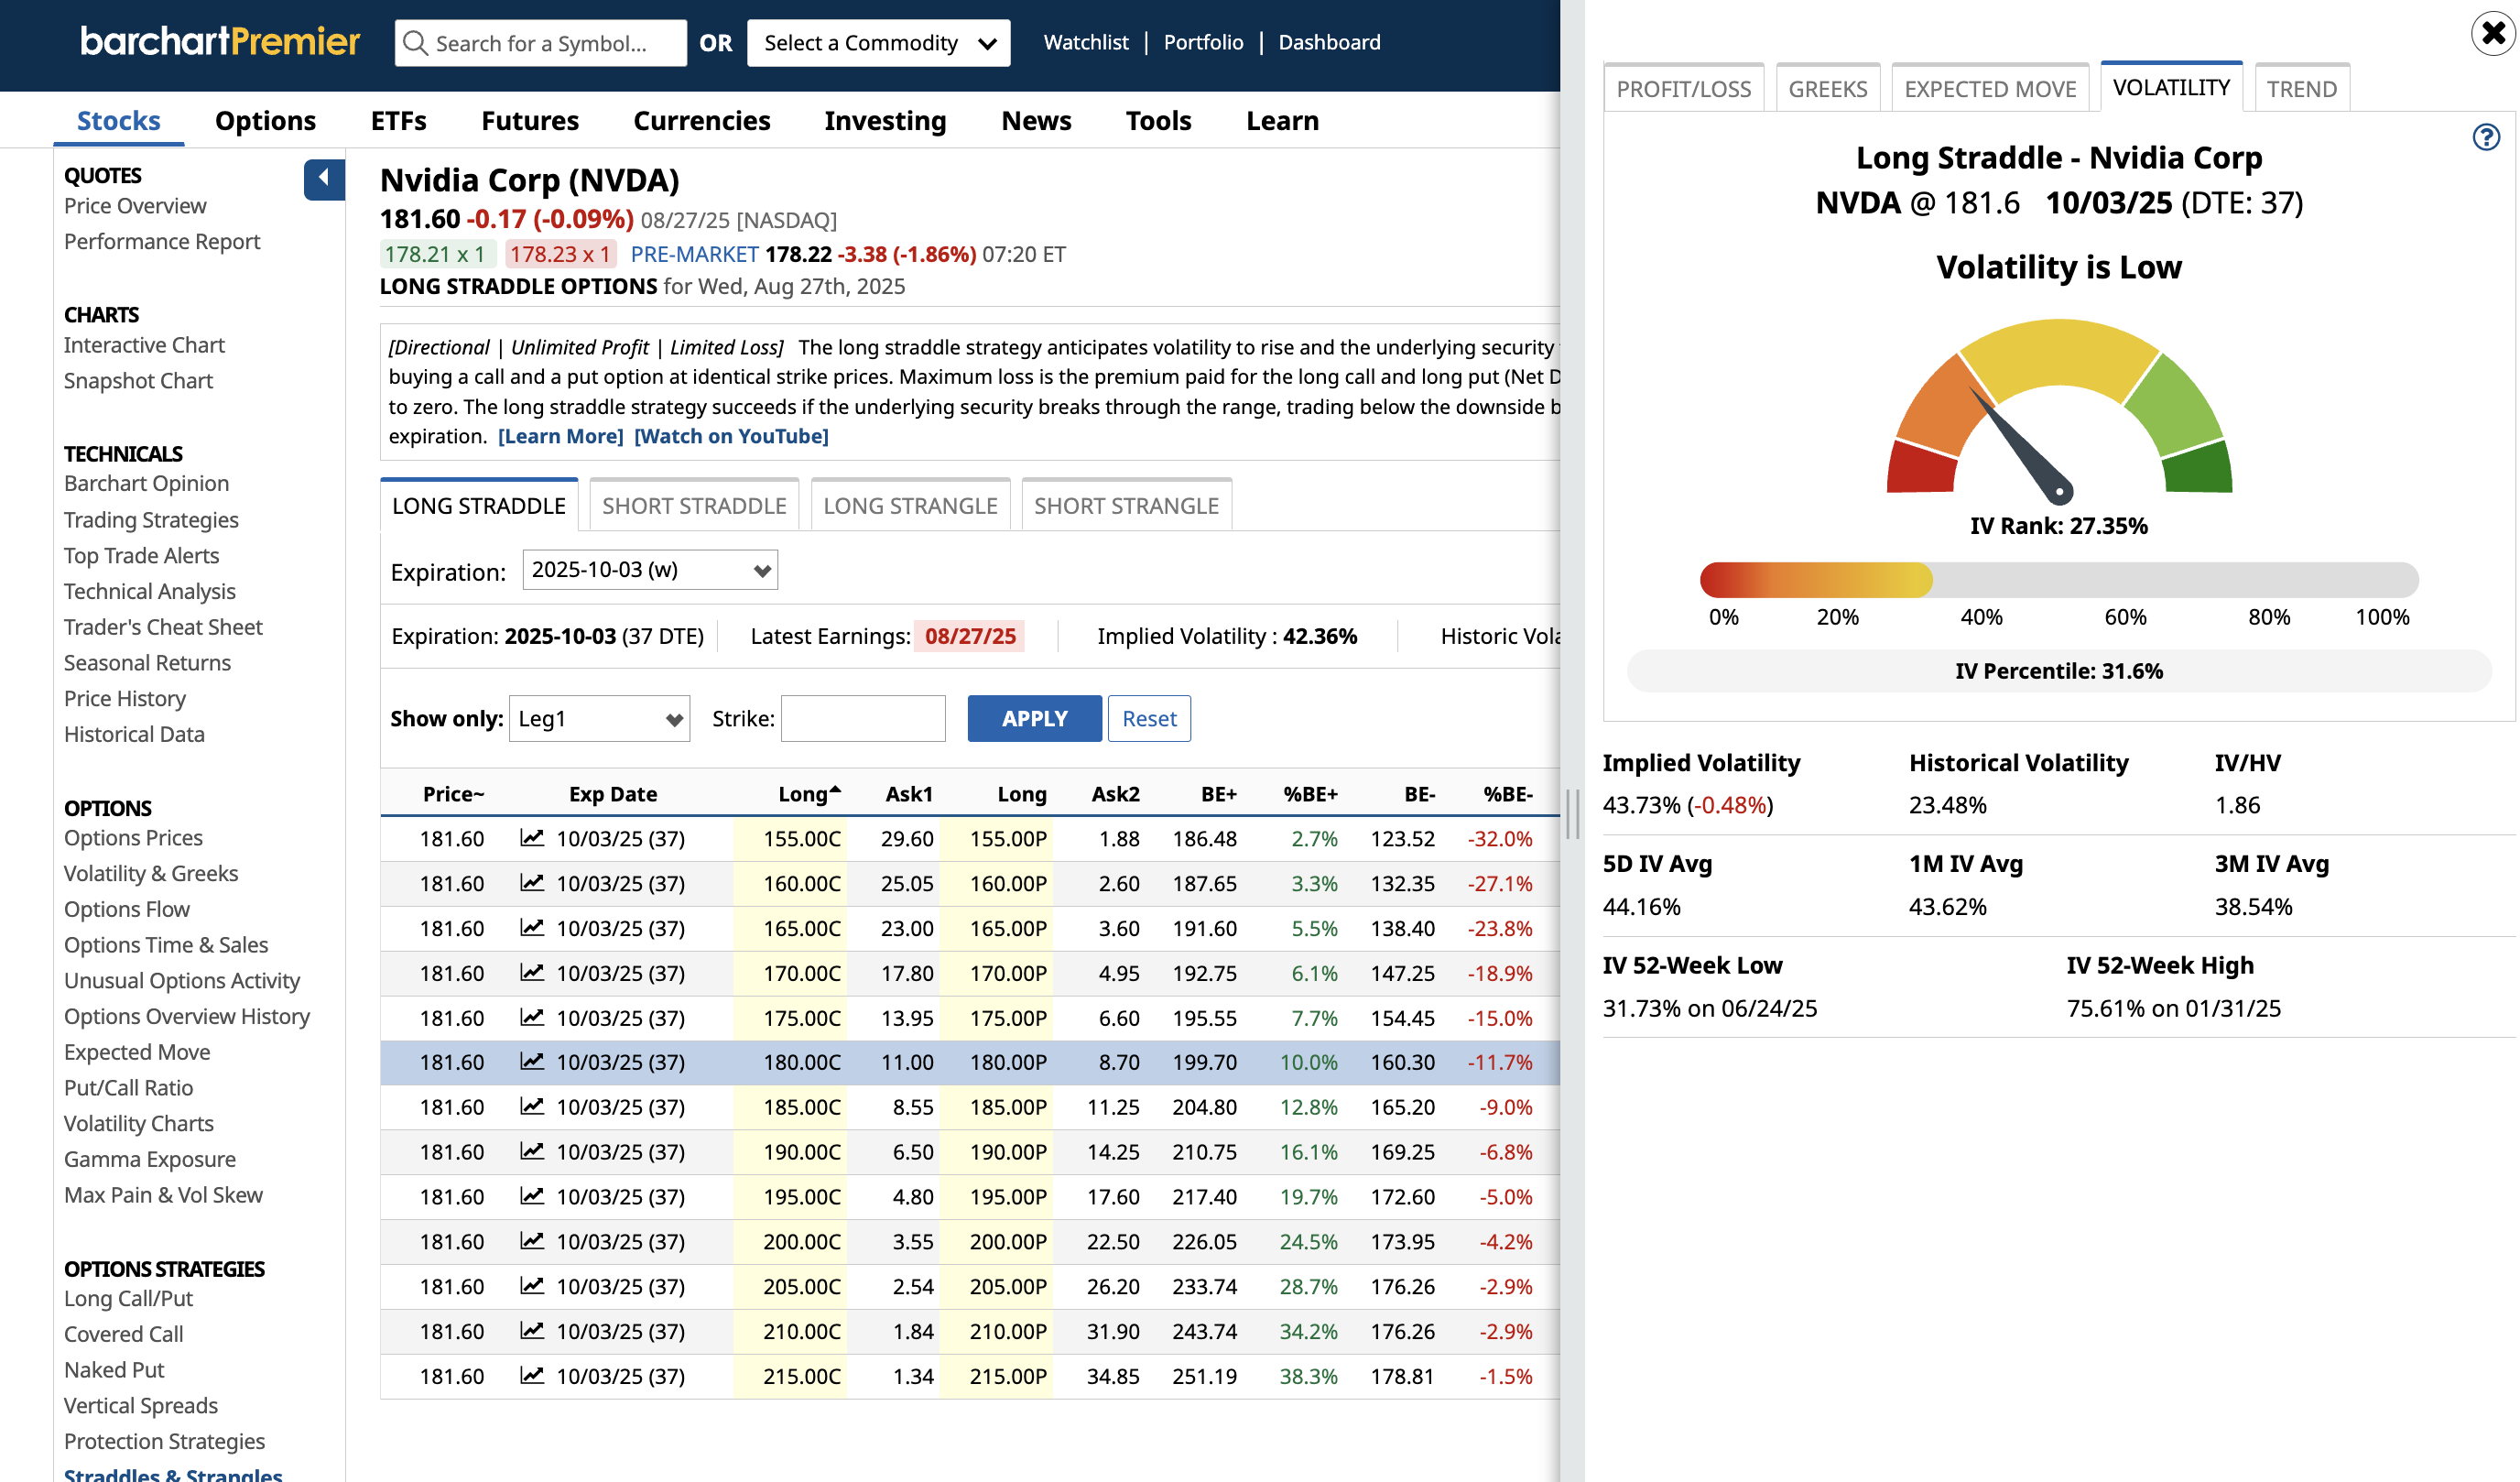Open Gamma Exposure in sidebar
The image size is (2520, 1482).
[150, 1159]
